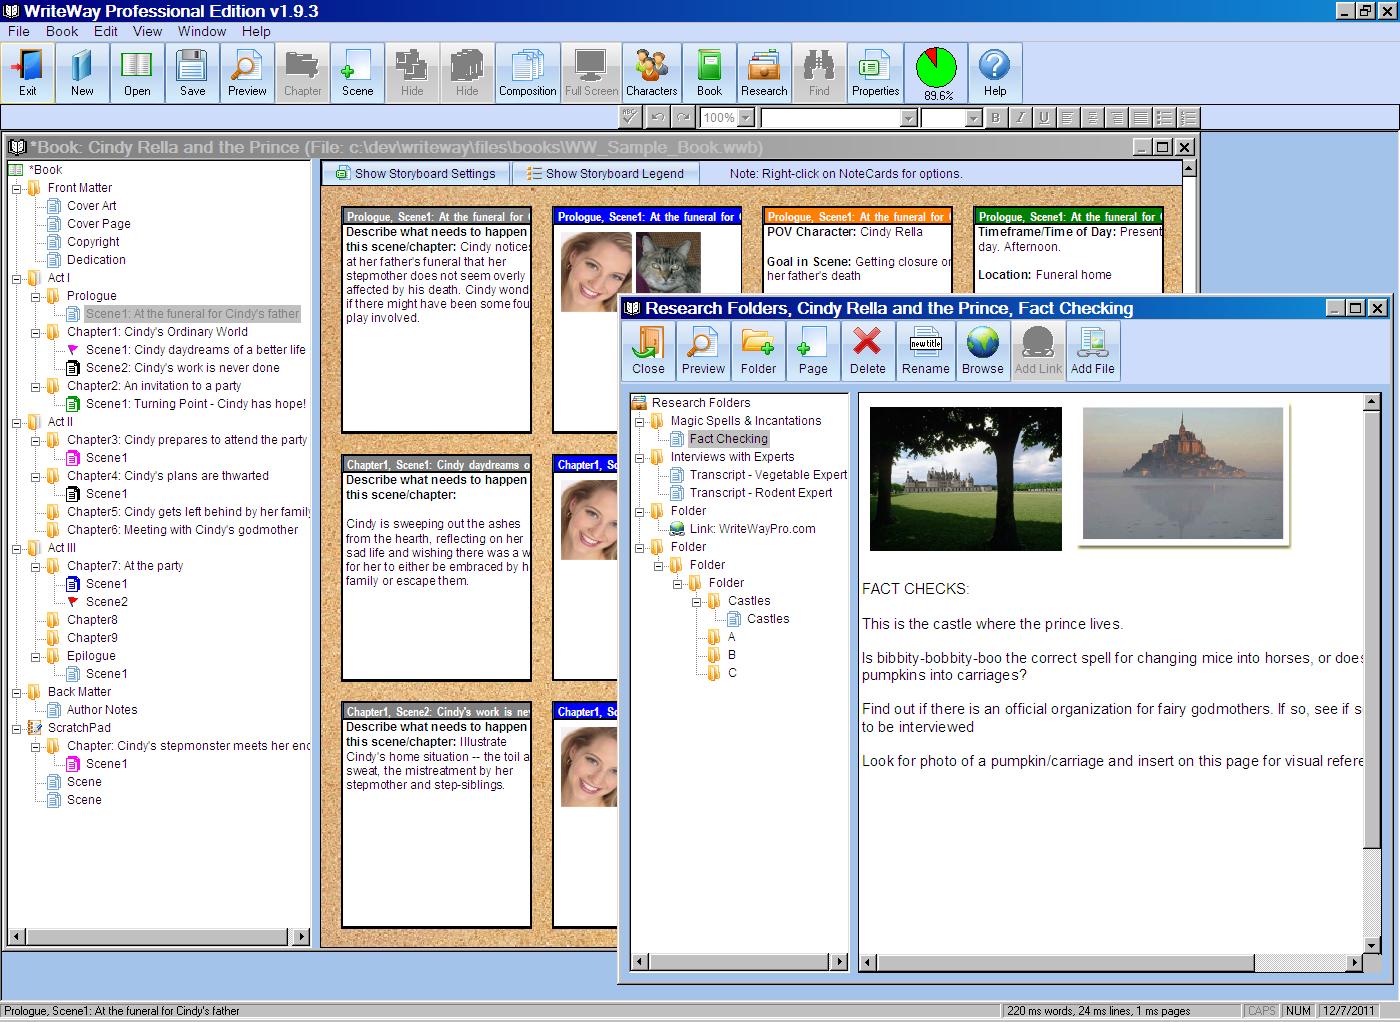This screenshot has height=1022, width=1400.
Task: Insert a new Scene
Action: pyautogui.click(x=357, y=71)
